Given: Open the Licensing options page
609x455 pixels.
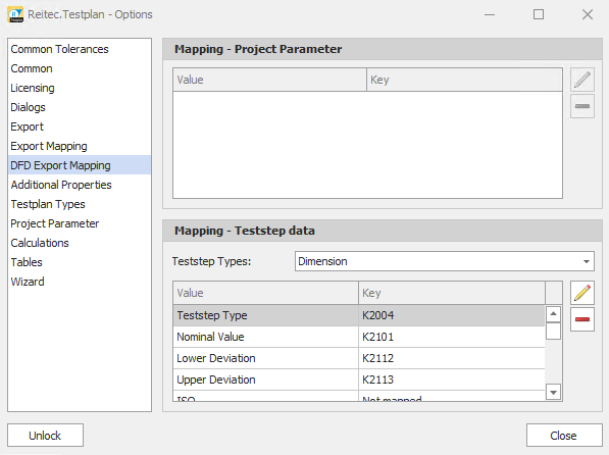Looking at the screenshot, I should [x=33, y=88].
